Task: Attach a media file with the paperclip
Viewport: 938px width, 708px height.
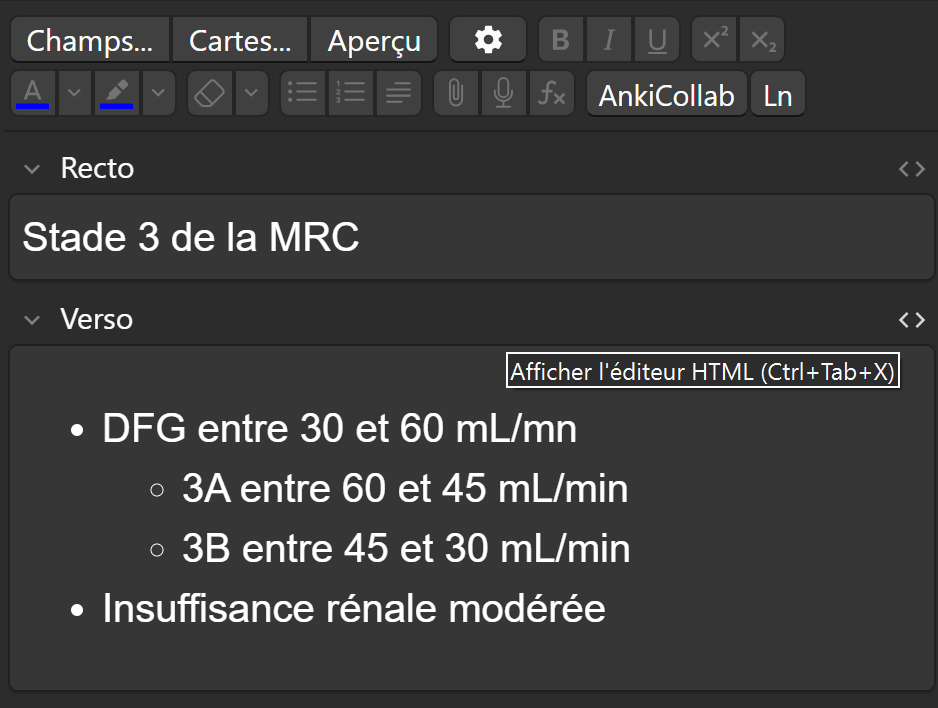Action: (455, 93)
